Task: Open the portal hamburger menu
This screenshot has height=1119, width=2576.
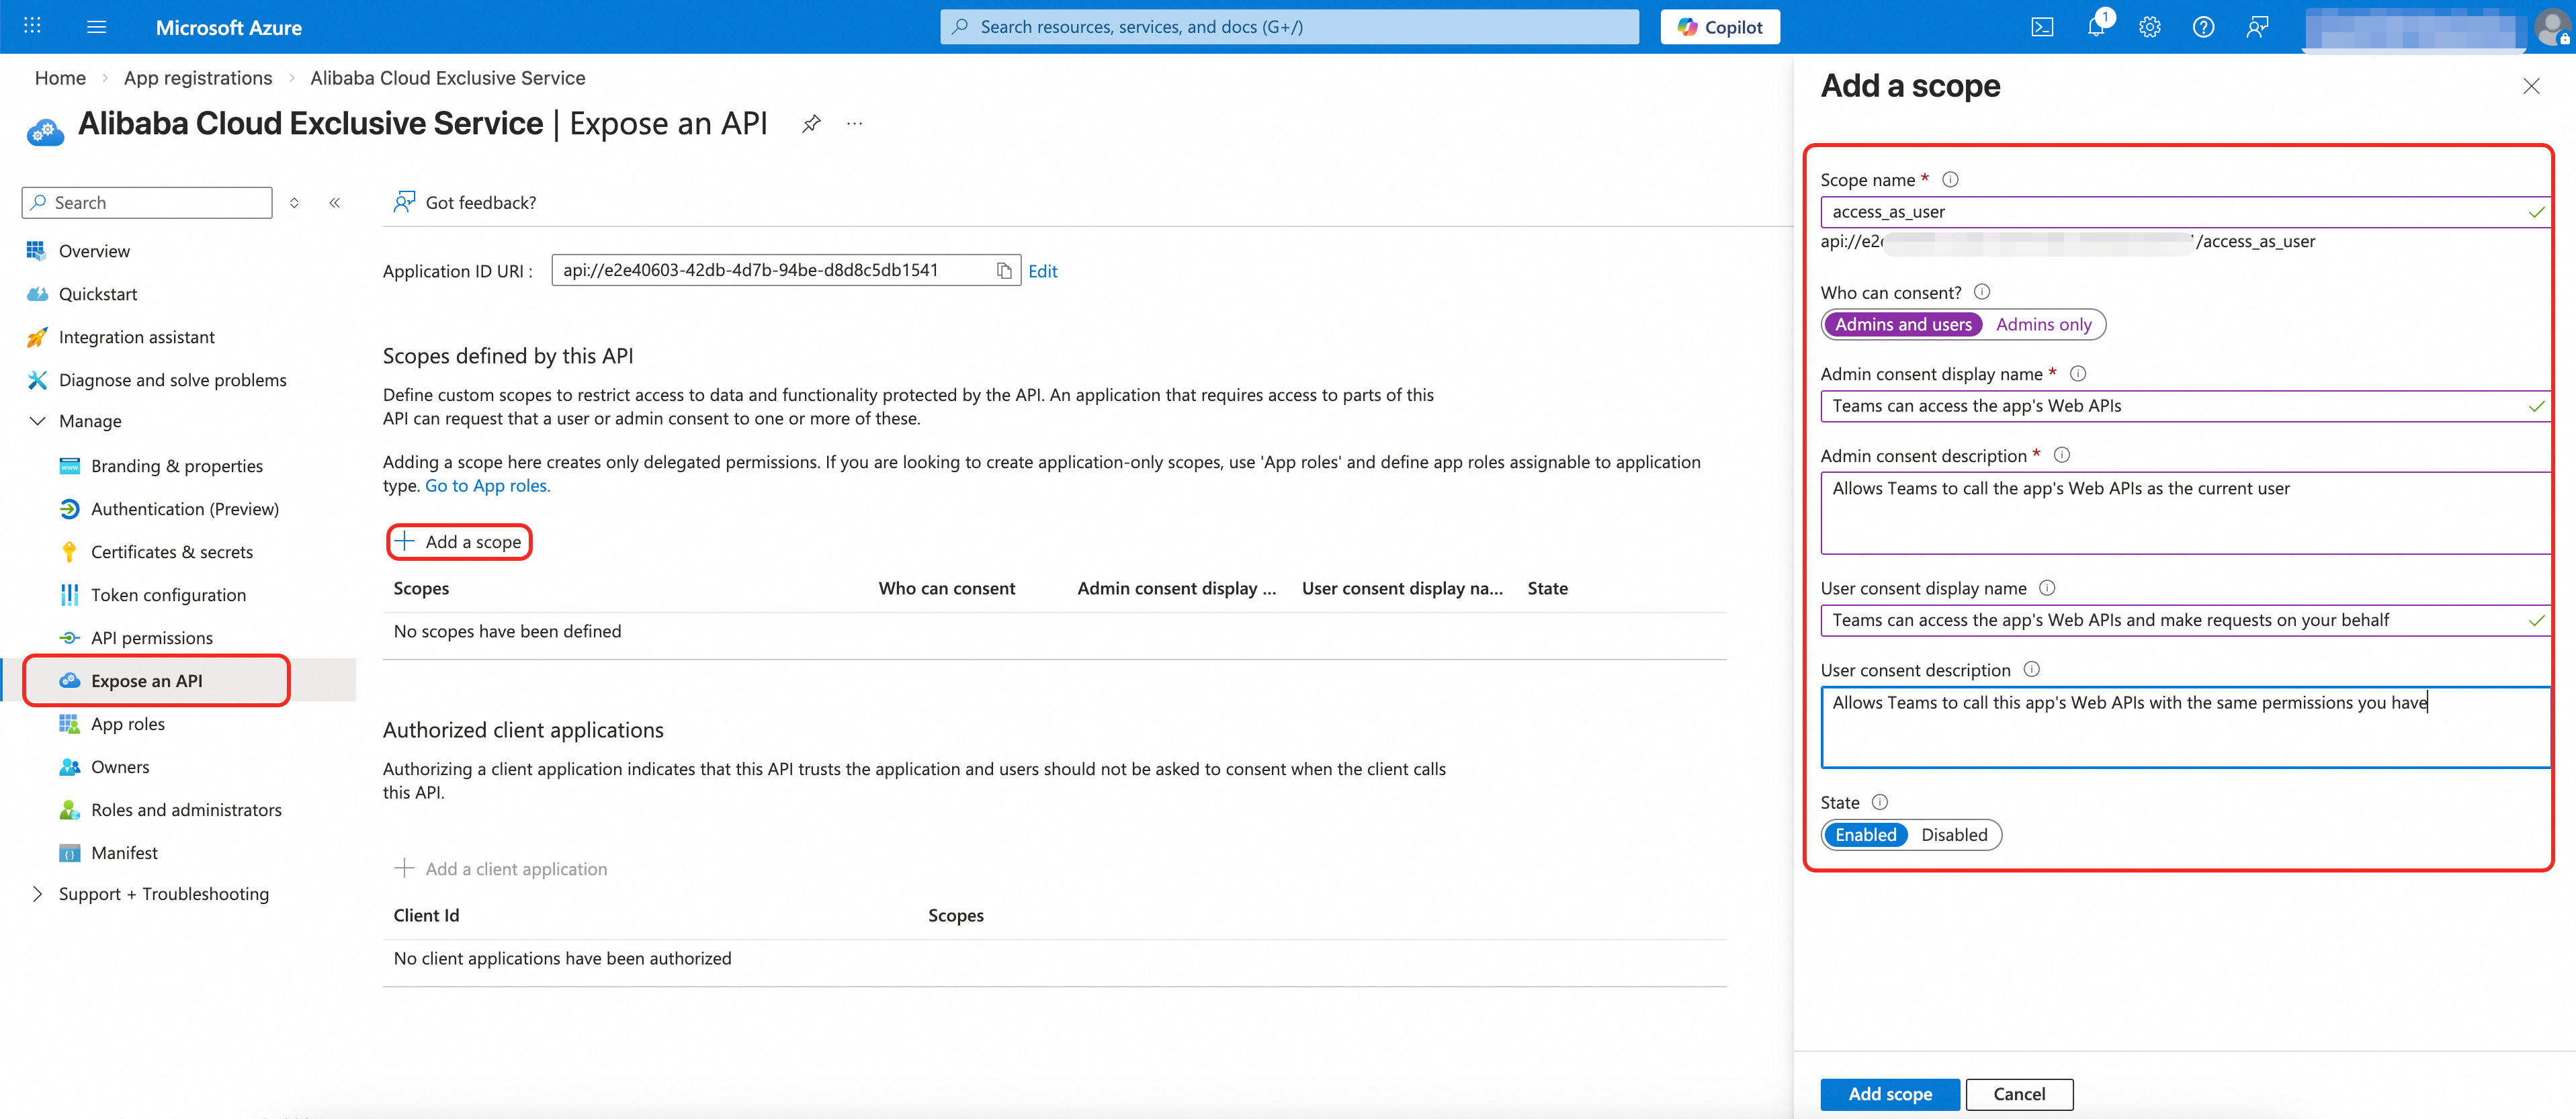Action: tap(97, 27)
